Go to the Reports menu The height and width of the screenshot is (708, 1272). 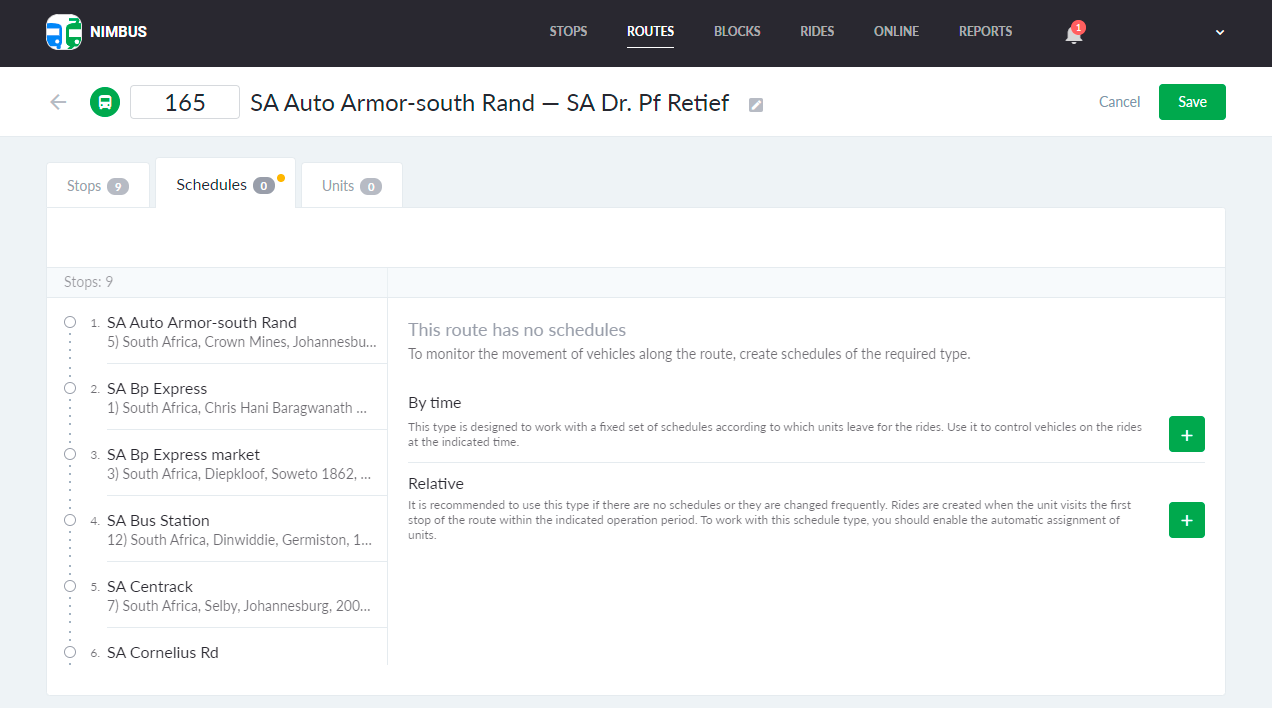(985, 32)
